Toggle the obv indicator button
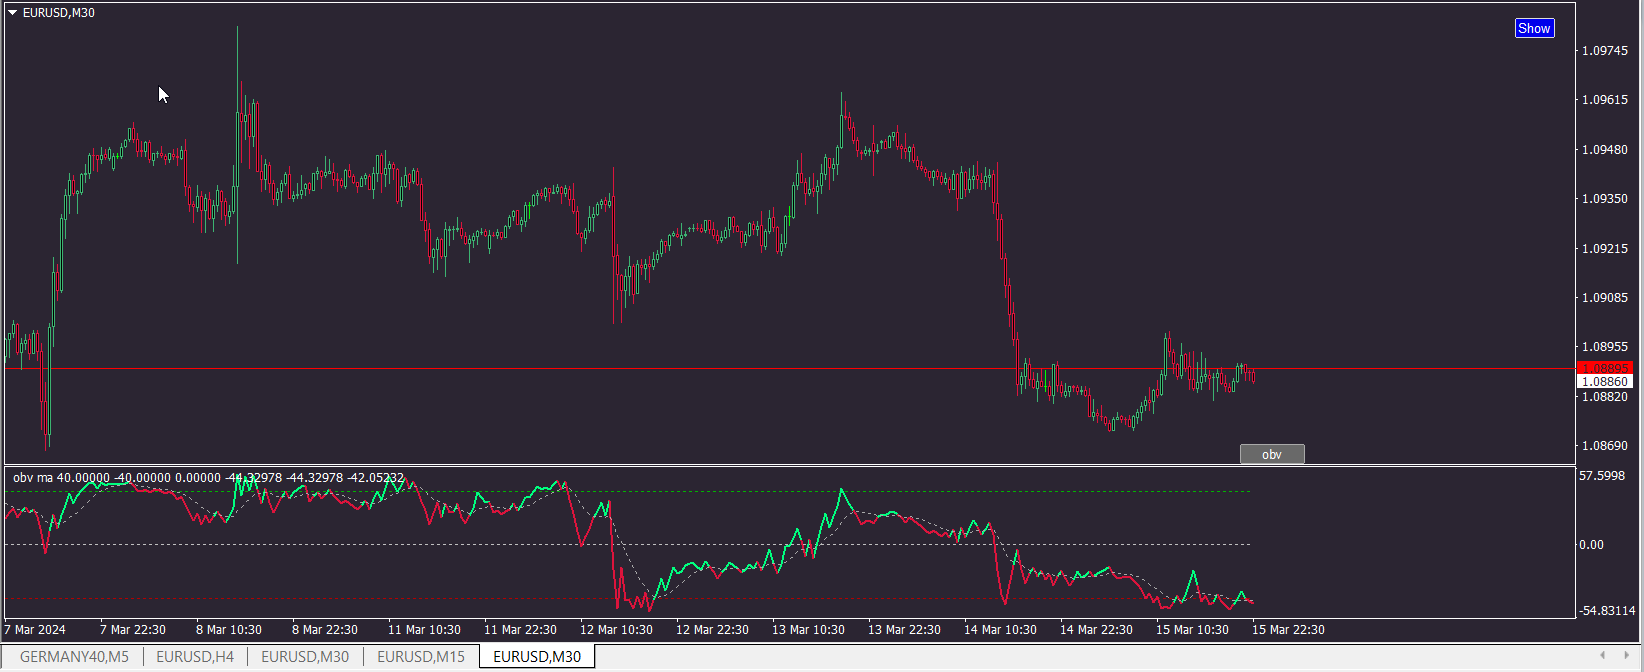 [x=1272, y=454]
